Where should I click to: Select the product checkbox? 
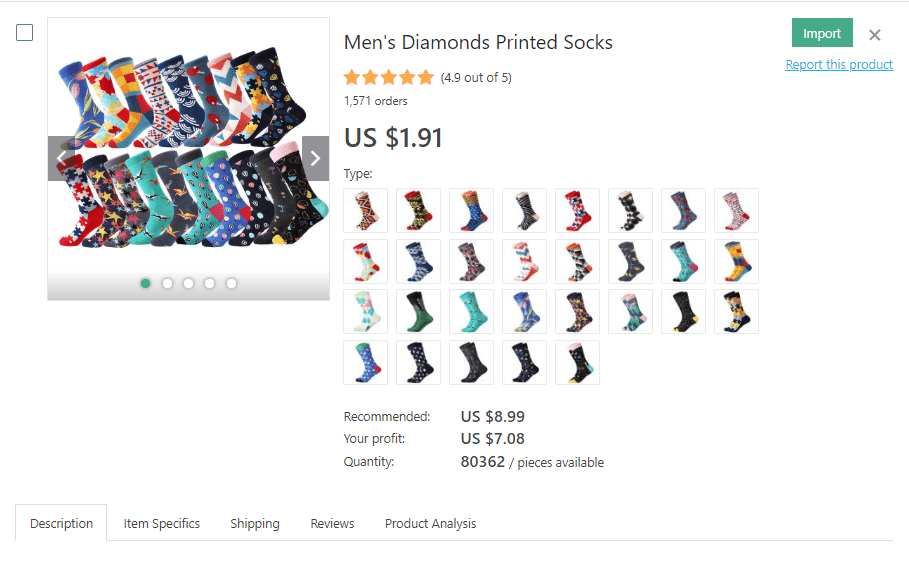25,33
